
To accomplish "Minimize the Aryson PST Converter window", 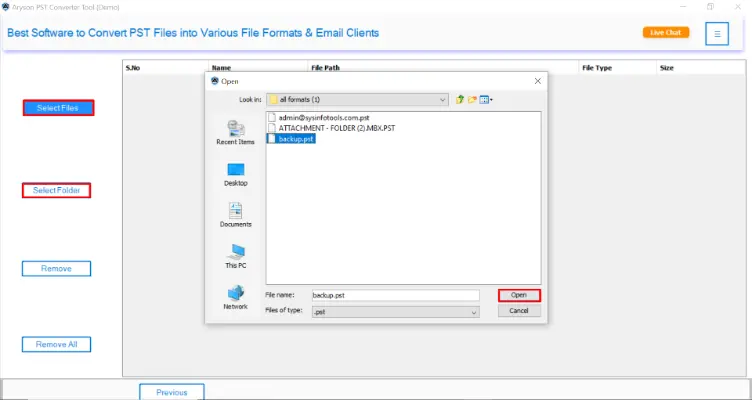I will (x=682, y=7).
